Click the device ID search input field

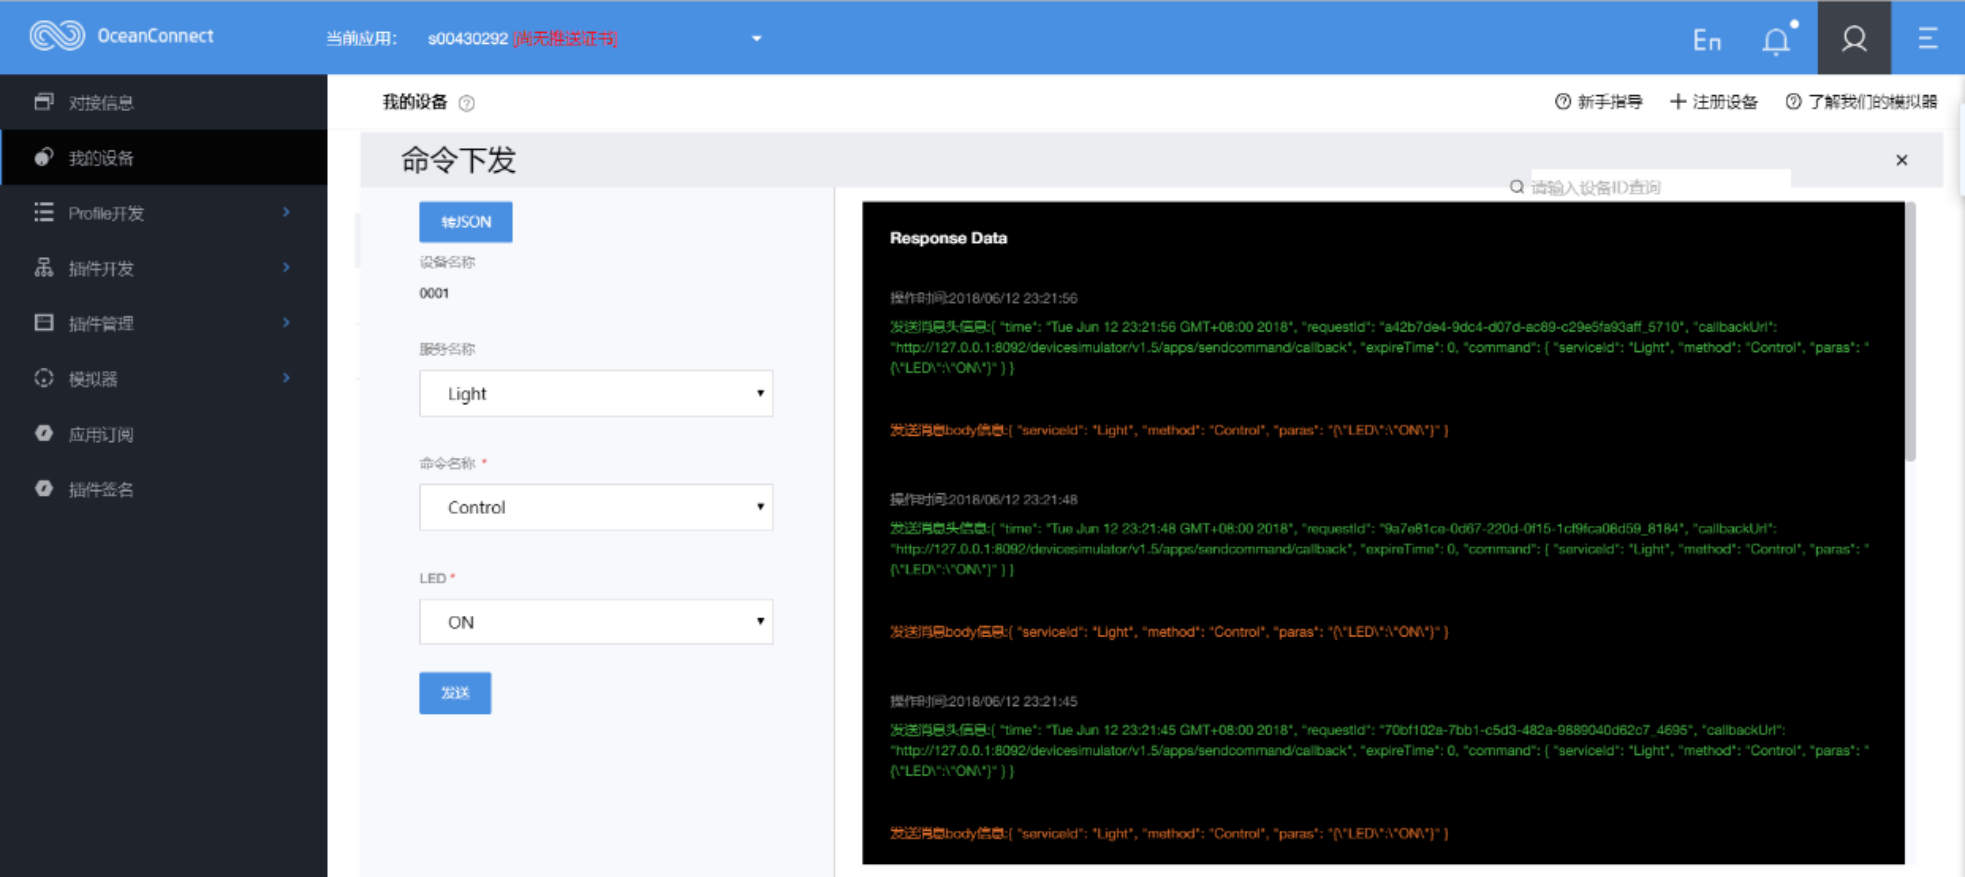(x=1660, y=187)
